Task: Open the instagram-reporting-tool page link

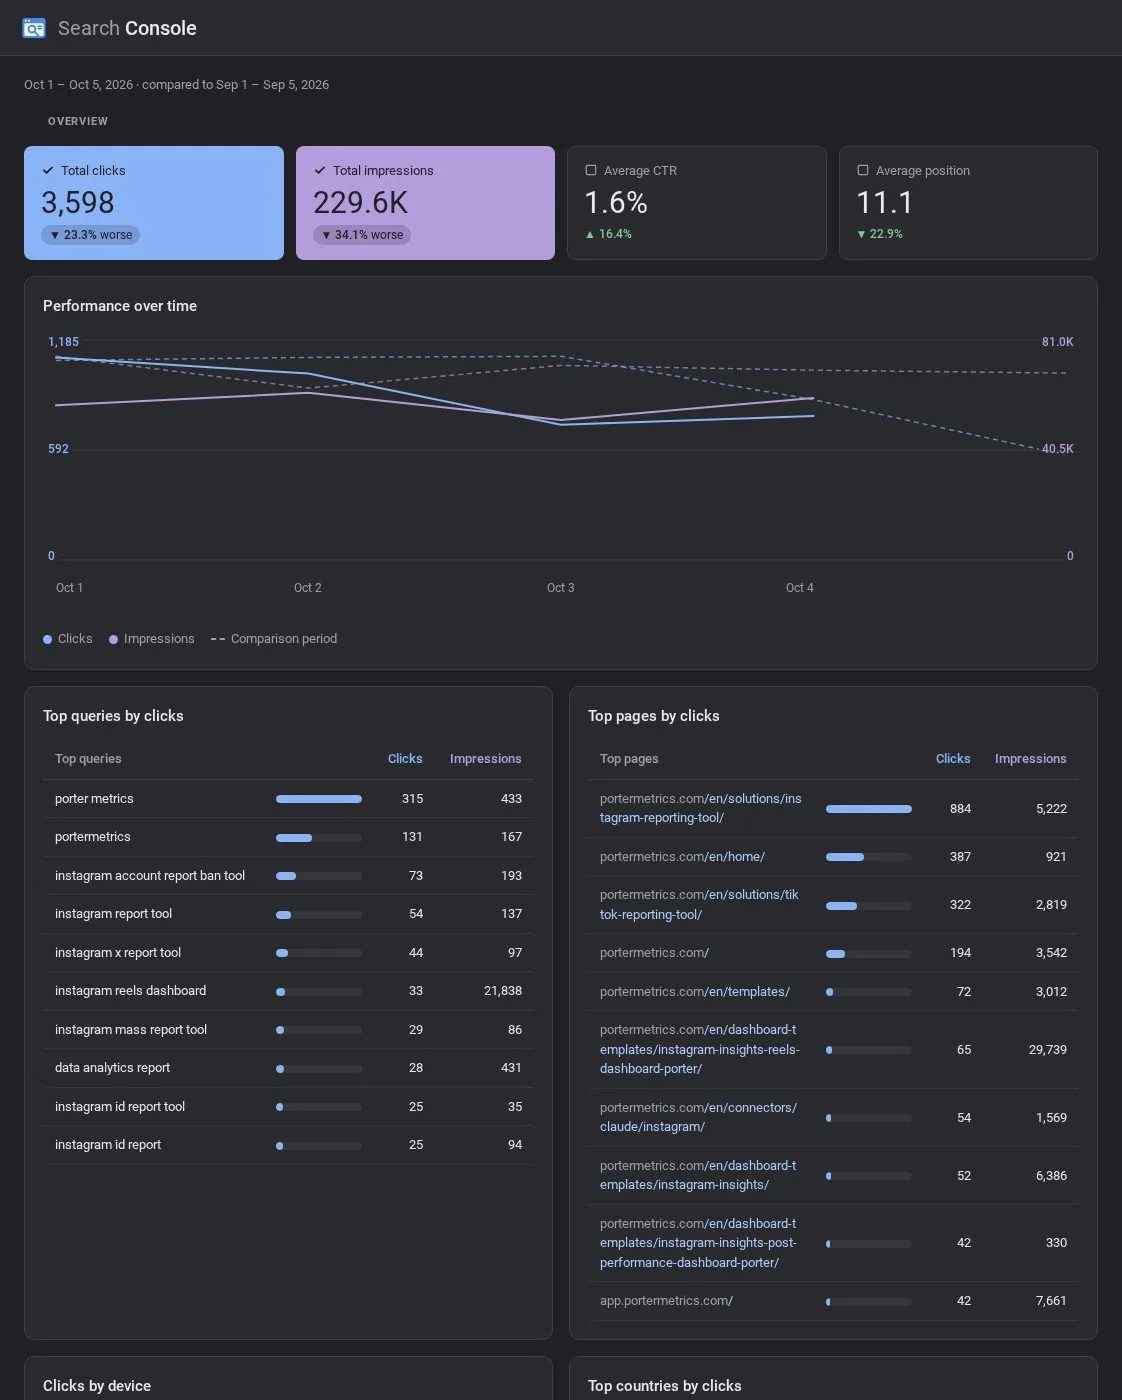Action: (700, 808)
